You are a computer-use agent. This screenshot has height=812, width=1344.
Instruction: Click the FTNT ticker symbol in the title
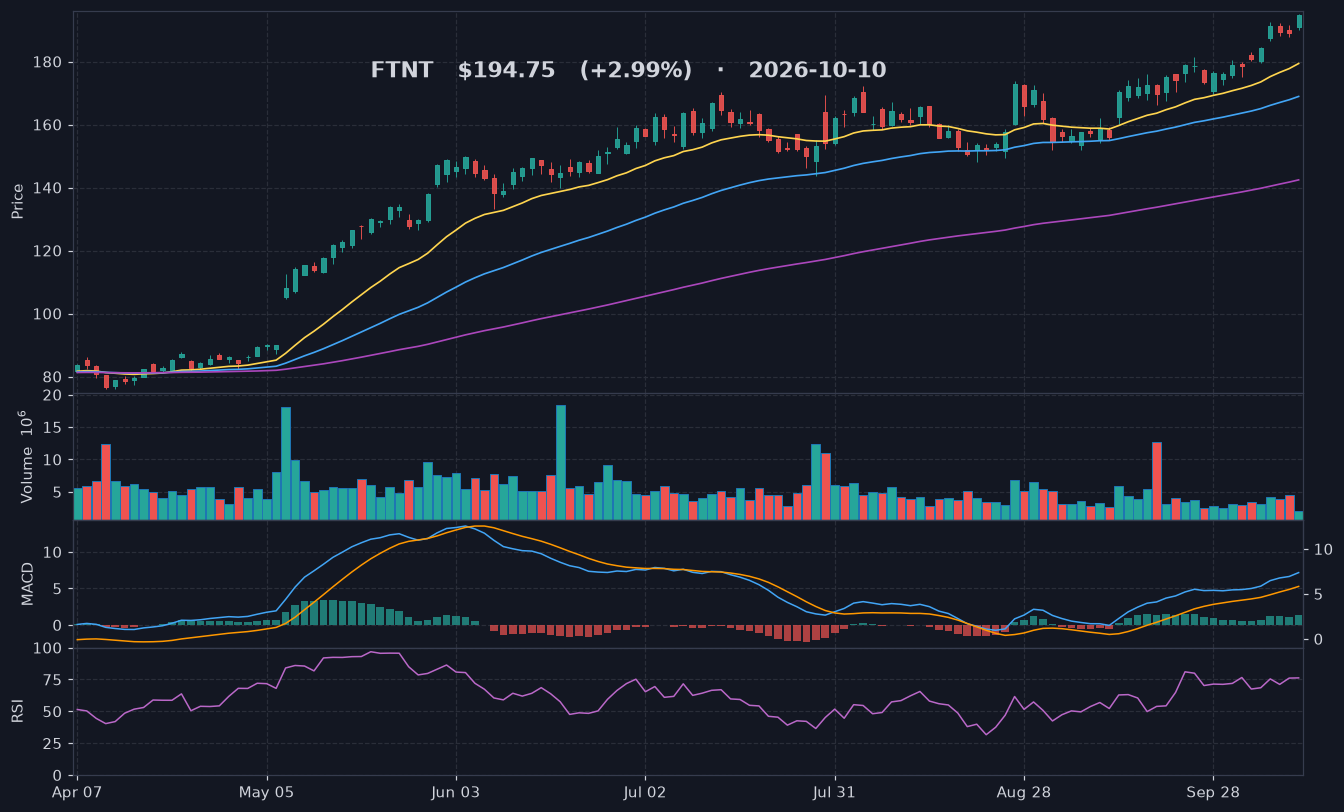402,70
